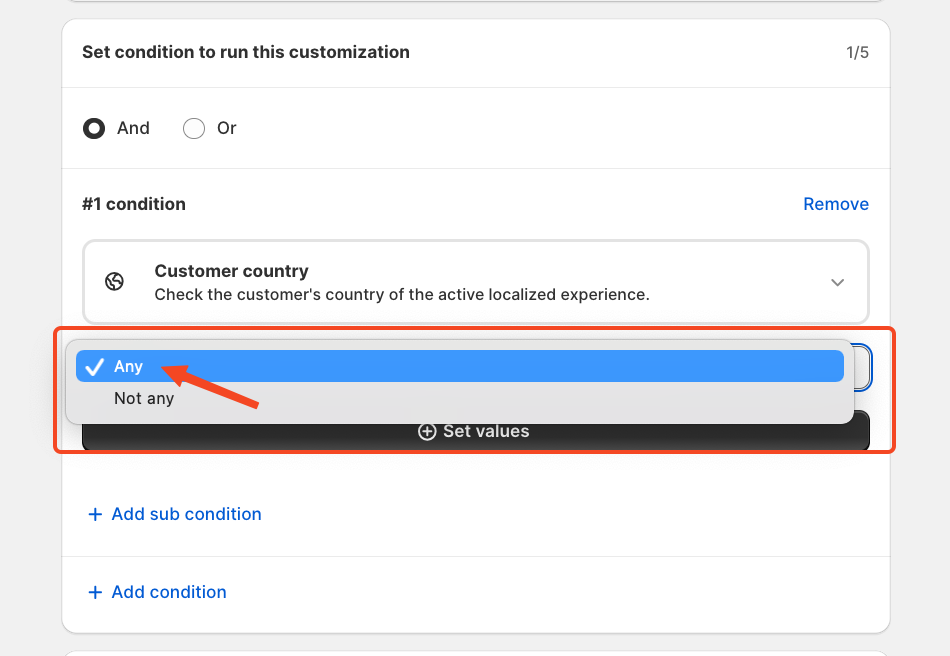Click the Customer country description text
The width and height of the screenshot is (950, 656).
click(x=402, y=295)
